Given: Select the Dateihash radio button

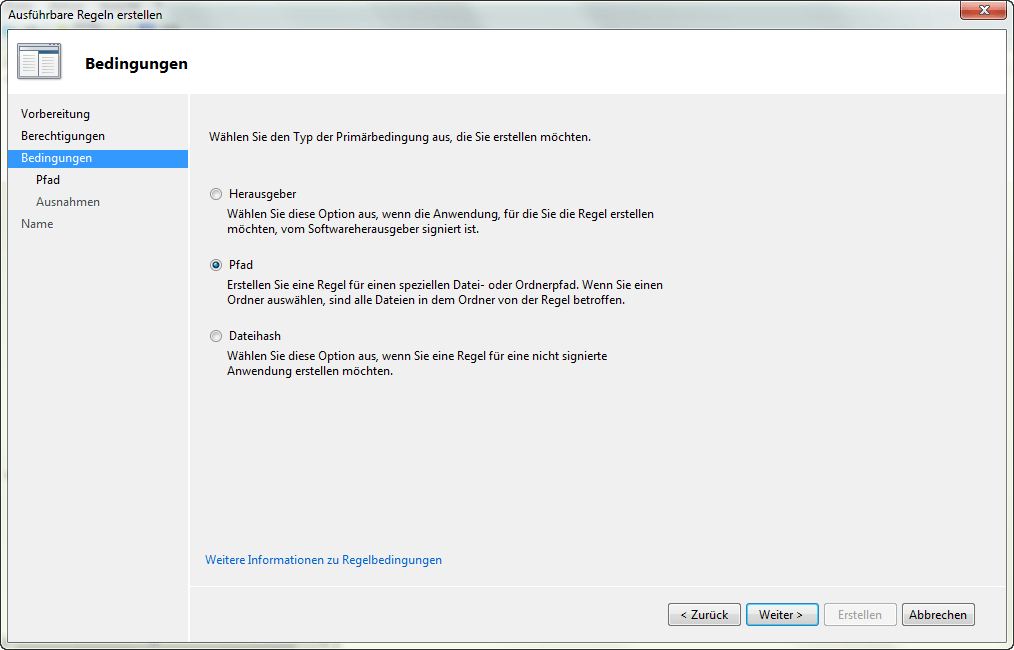Looking at the screenshot, I should (216, 336).
